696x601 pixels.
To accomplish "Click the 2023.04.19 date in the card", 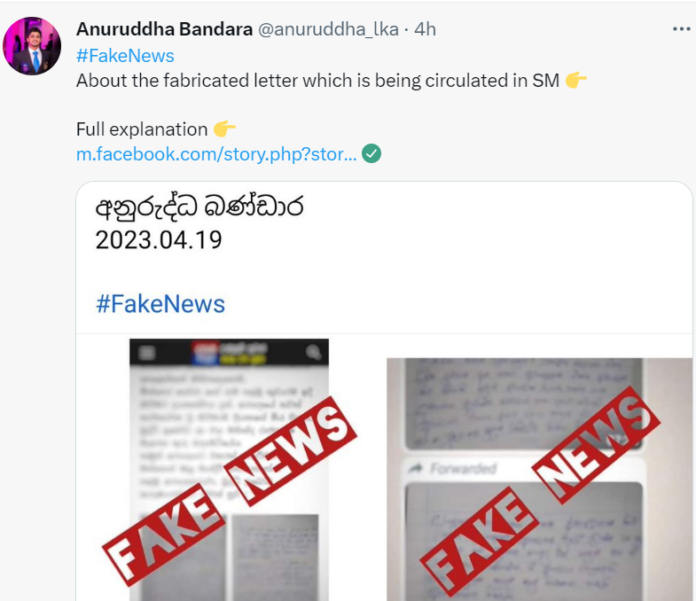I will click(158, 240).
